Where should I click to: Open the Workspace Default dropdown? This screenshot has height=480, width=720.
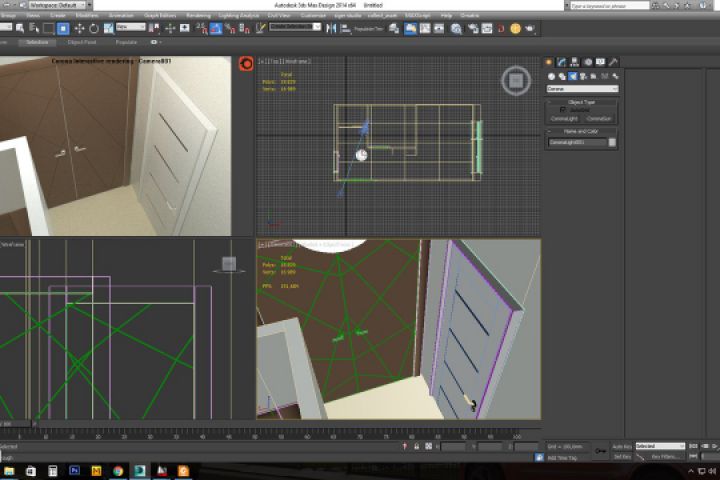pos(58,6)
